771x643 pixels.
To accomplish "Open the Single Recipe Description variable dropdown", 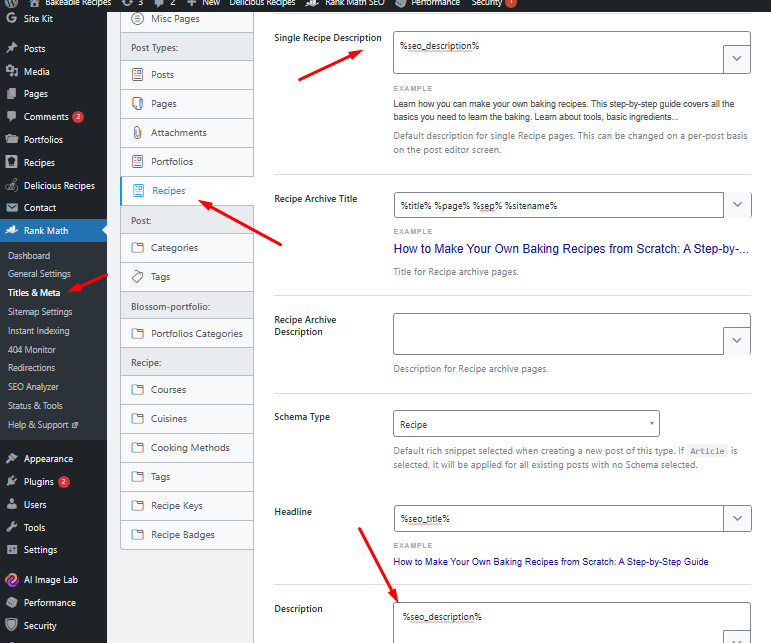I will tap(737, 59).
